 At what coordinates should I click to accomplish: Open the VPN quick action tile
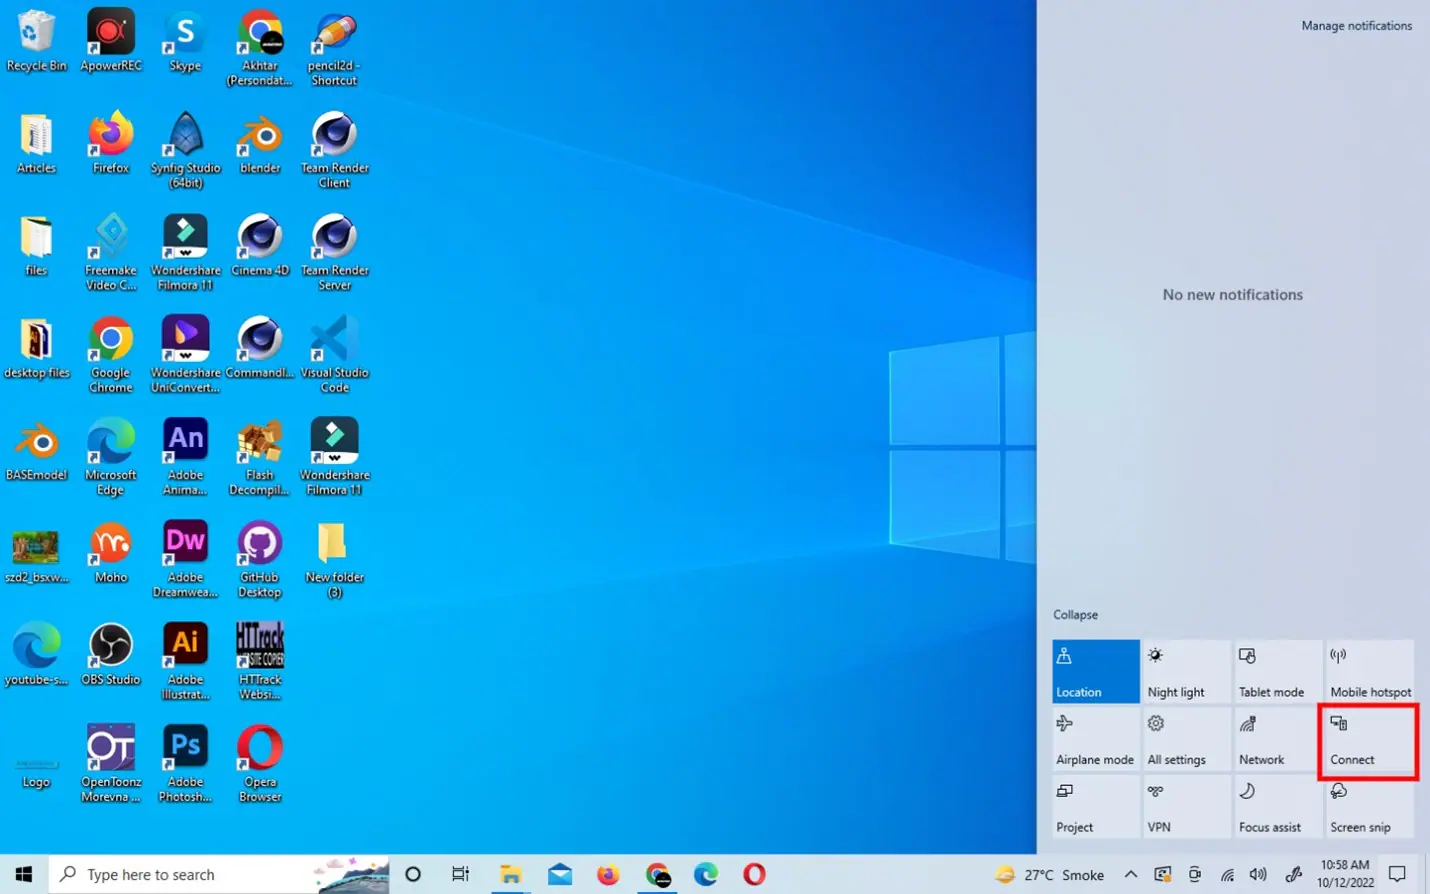(1187, 807)
